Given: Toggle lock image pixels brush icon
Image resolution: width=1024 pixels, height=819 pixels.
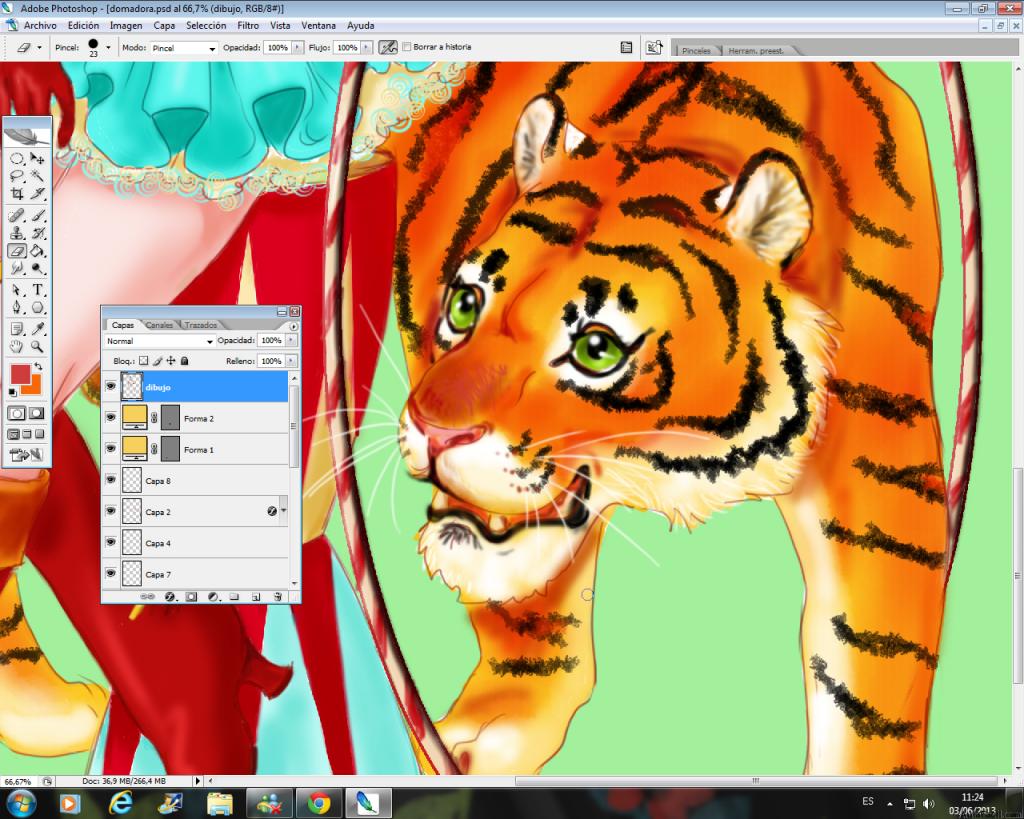Looking at the screenshot, I should click(157, 361).
